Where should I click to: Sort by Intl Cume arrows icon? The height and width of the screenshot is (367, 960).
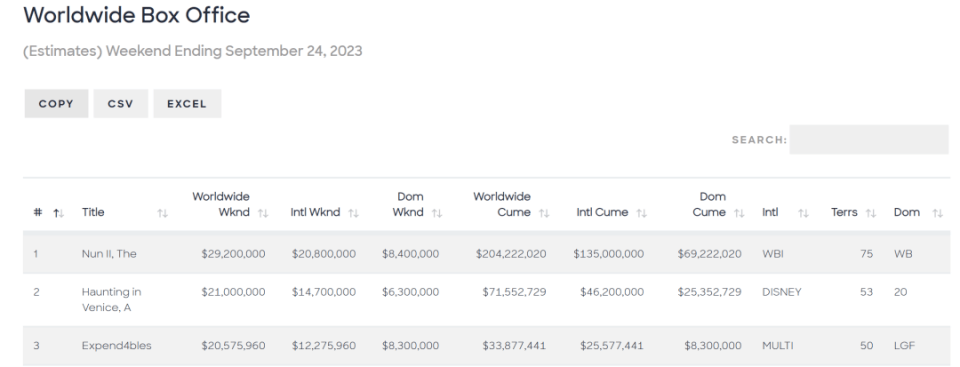pyautogui.click(x=641, y=213)
